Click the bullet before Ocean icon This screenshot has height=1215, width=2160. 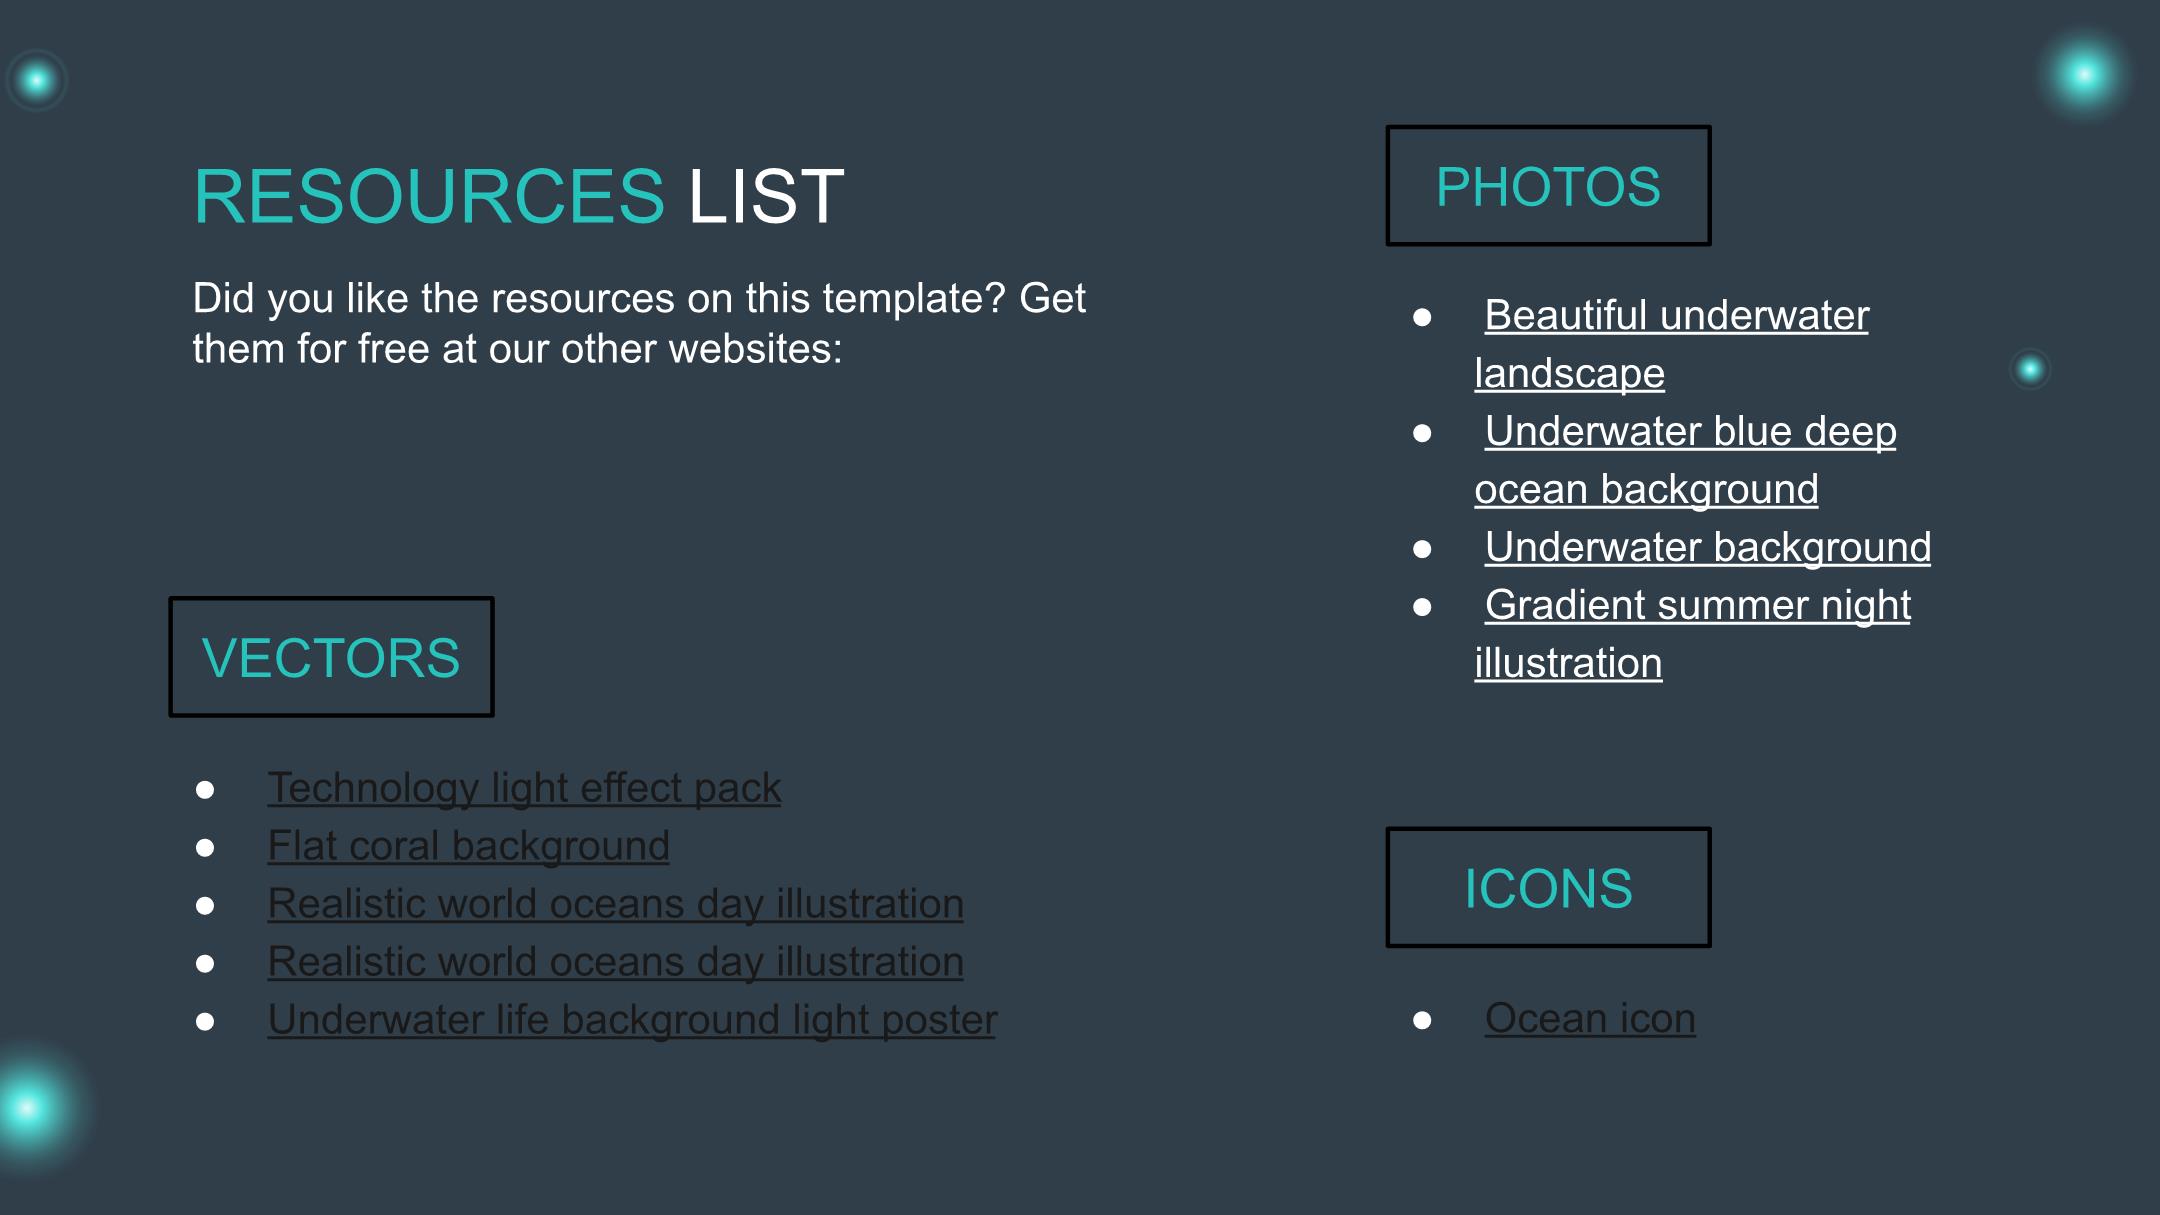coord(1422,1020)
